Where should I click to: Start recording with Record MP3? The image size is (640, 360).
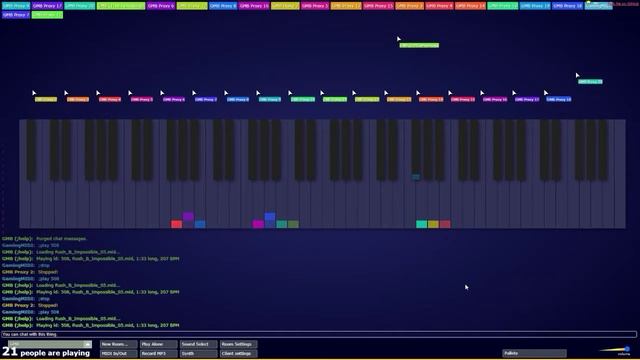[x=158, y=353]
